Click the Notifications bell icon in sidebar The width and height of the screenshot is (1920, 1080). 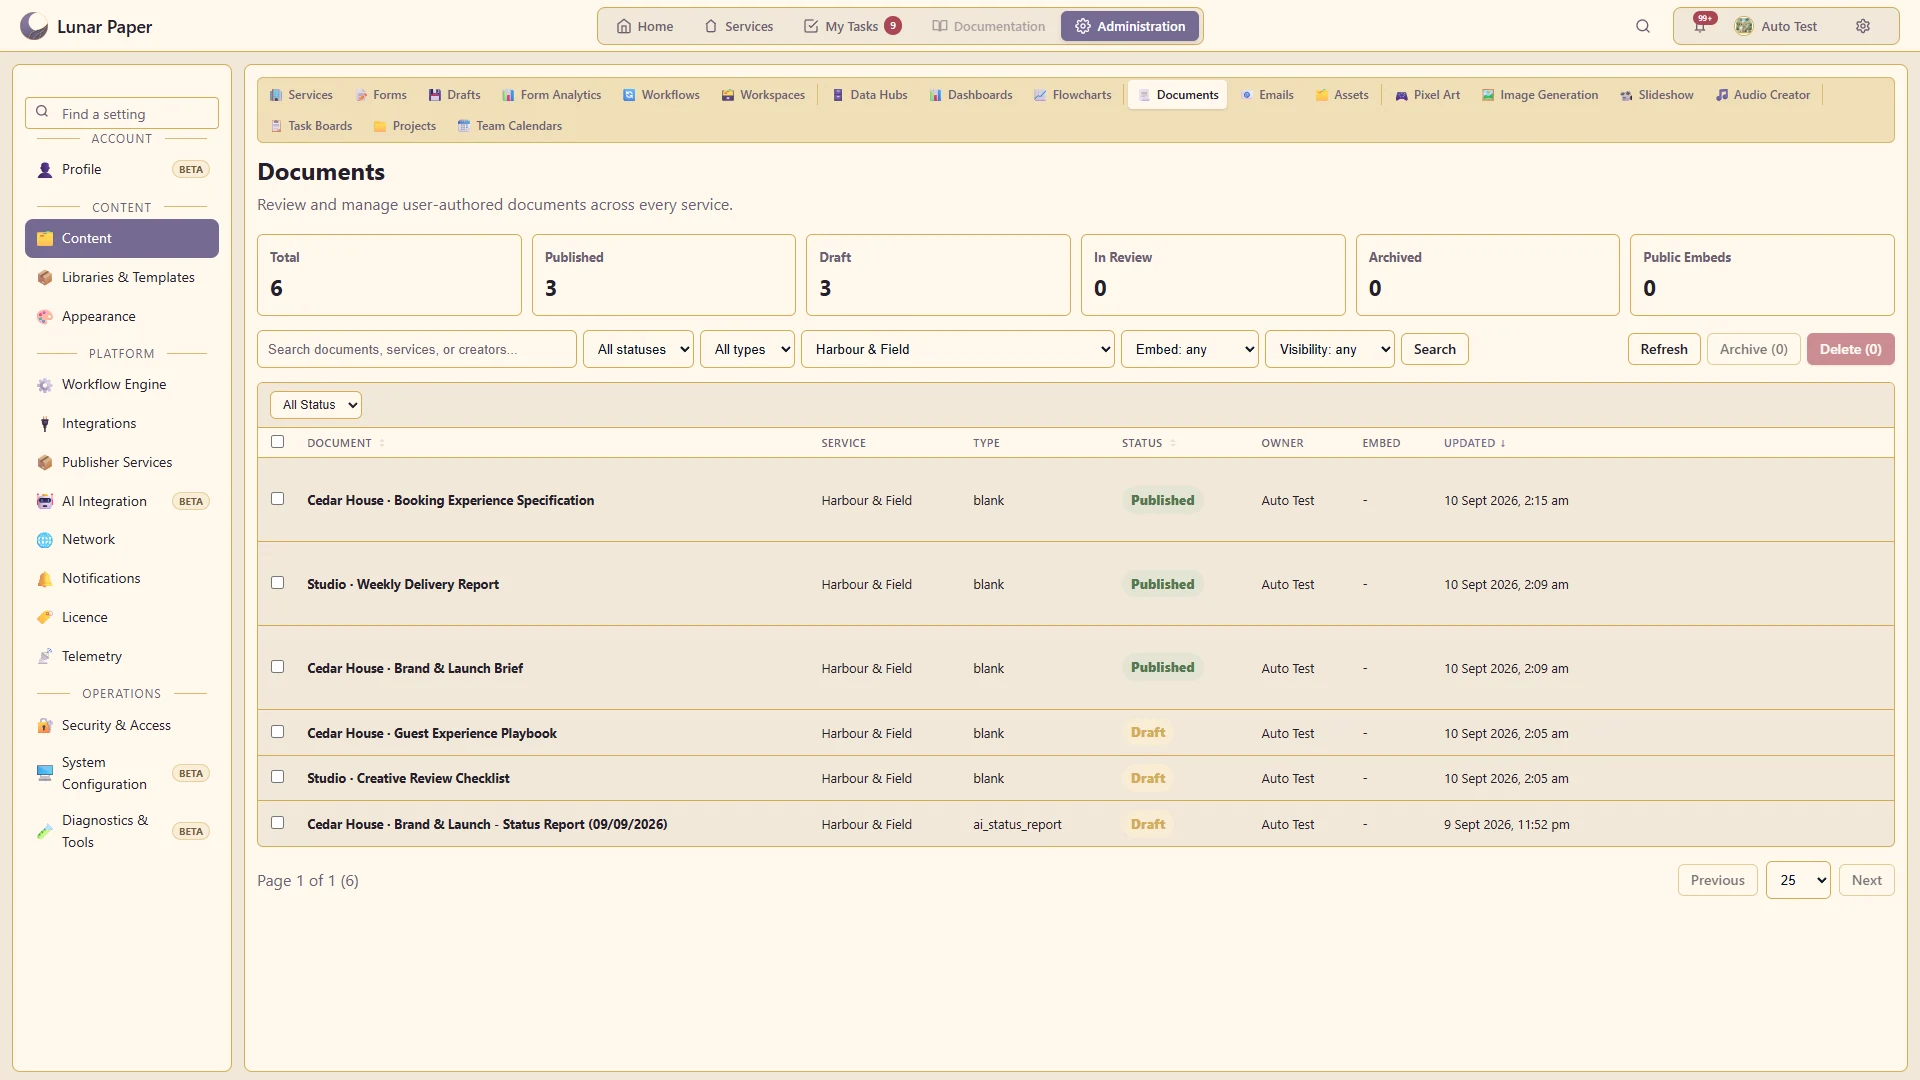[45, 579]
